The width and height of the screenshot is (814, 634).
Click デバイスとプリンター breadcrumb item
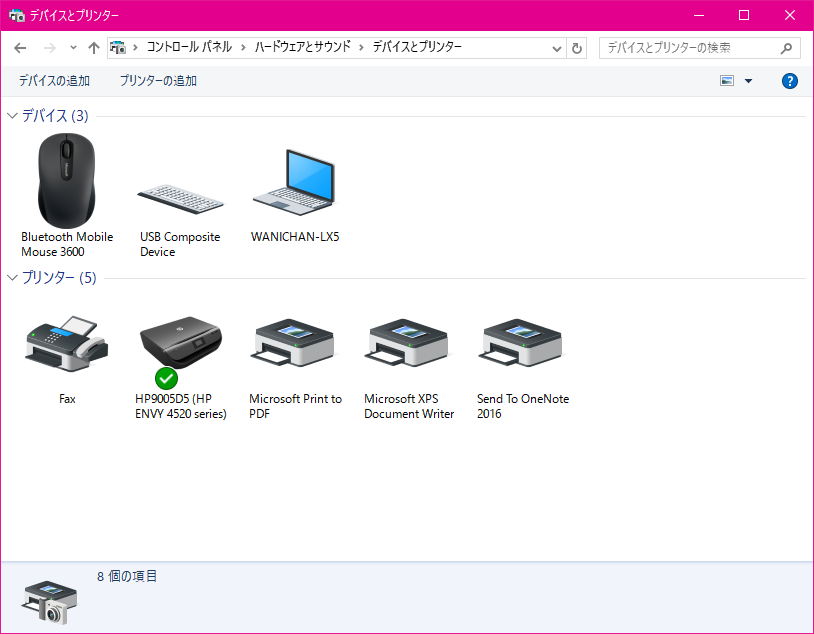coord(417,47)
